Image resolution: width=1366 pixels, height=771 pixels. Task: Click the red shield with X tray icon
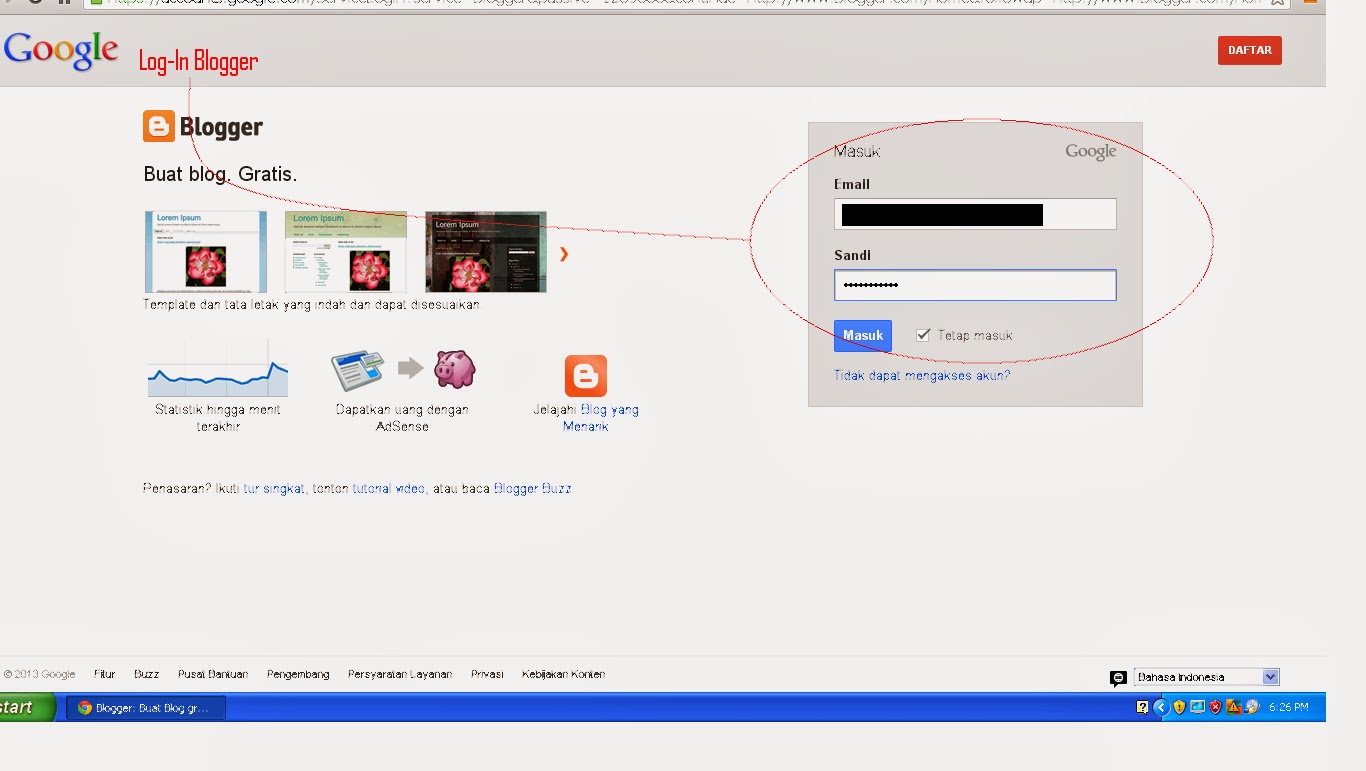tap(1216, 707)
